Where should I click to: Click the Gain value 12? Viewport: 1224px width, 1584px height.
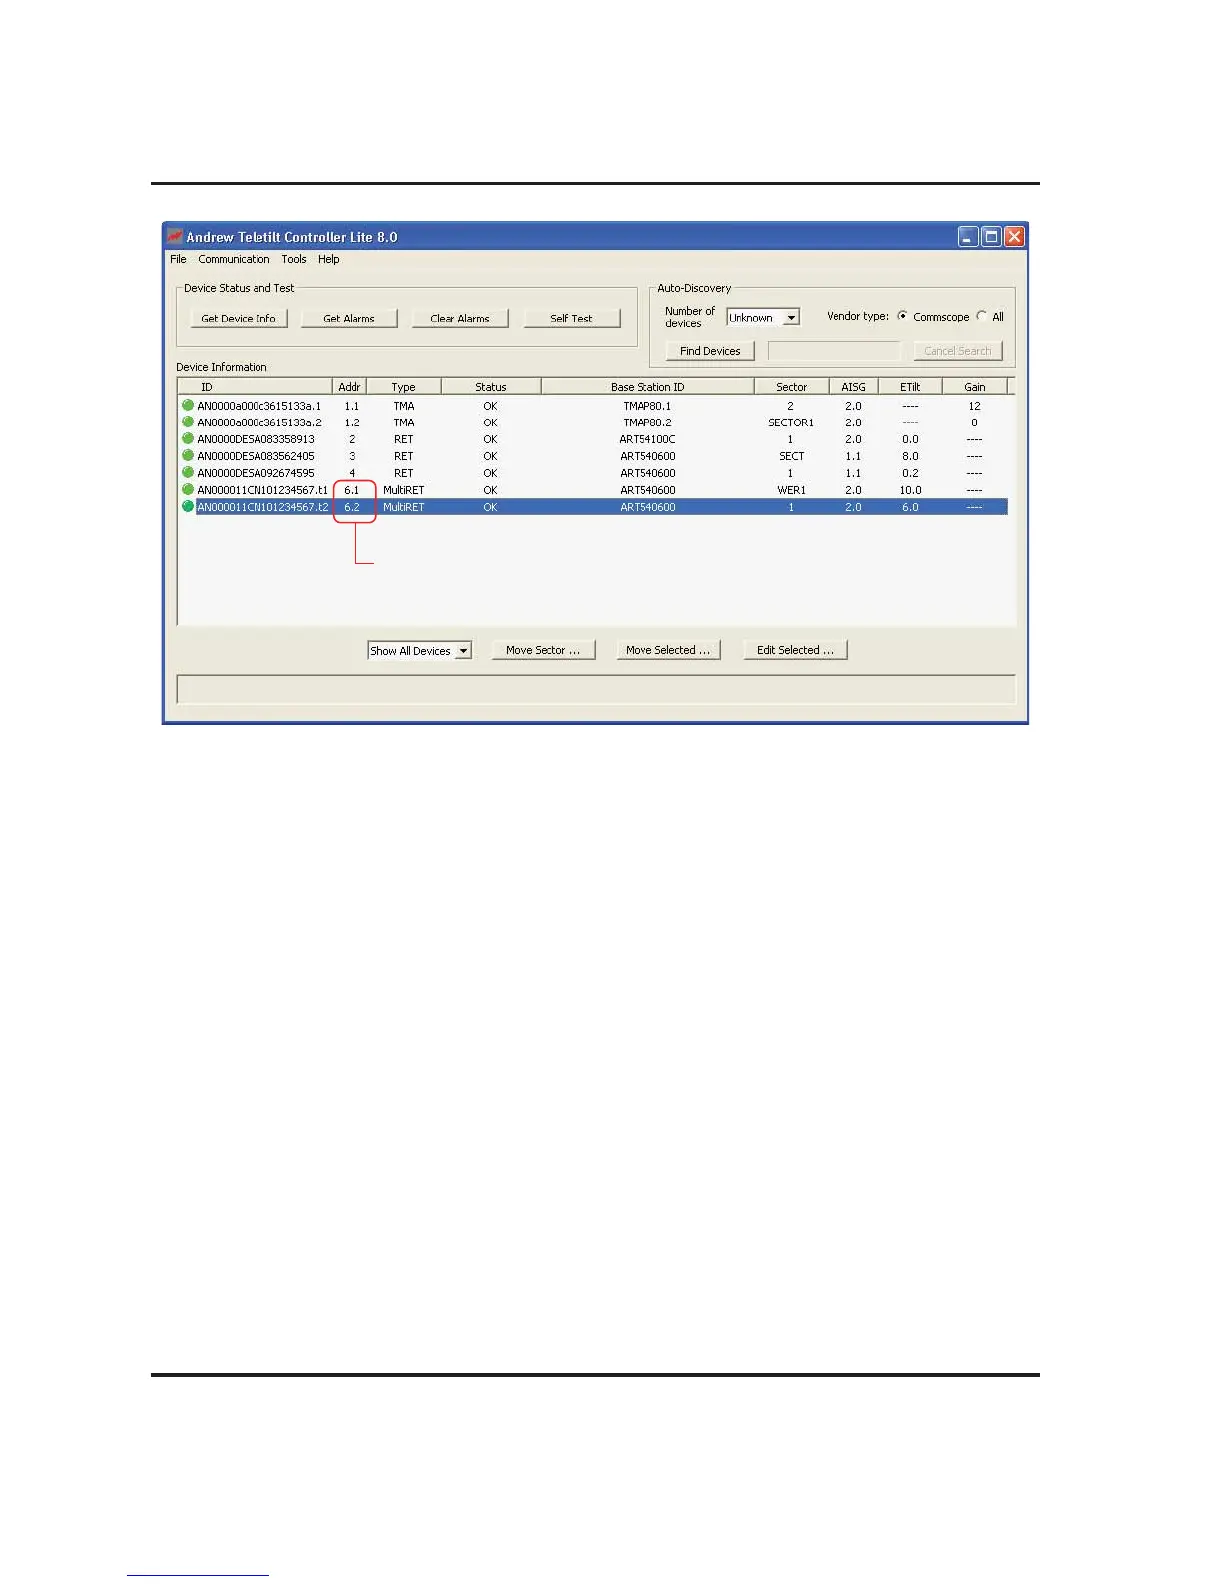tap(974, 406)
